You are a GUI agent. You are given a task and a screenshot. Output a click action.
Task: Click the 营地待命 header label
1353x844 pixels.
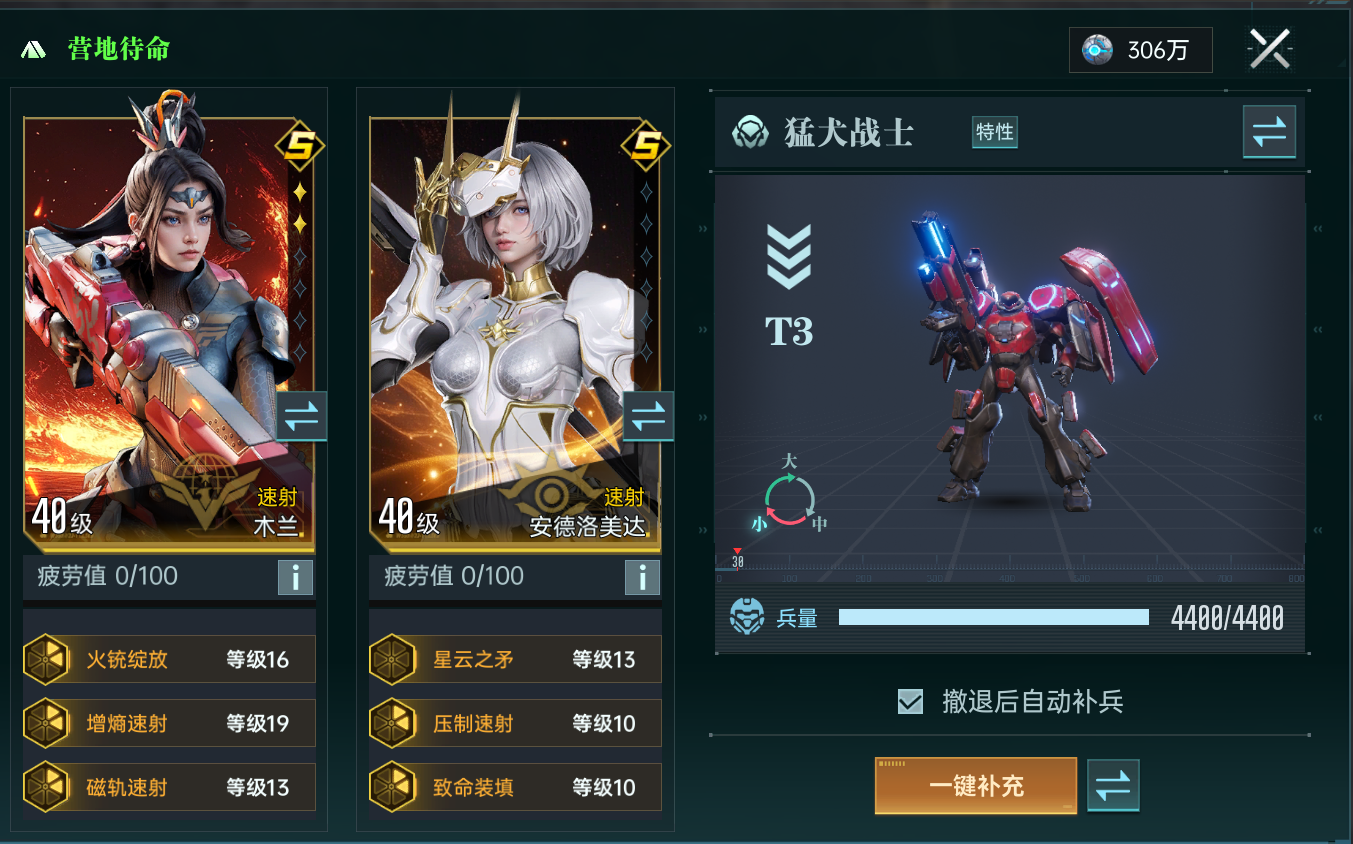click(119, 48)
